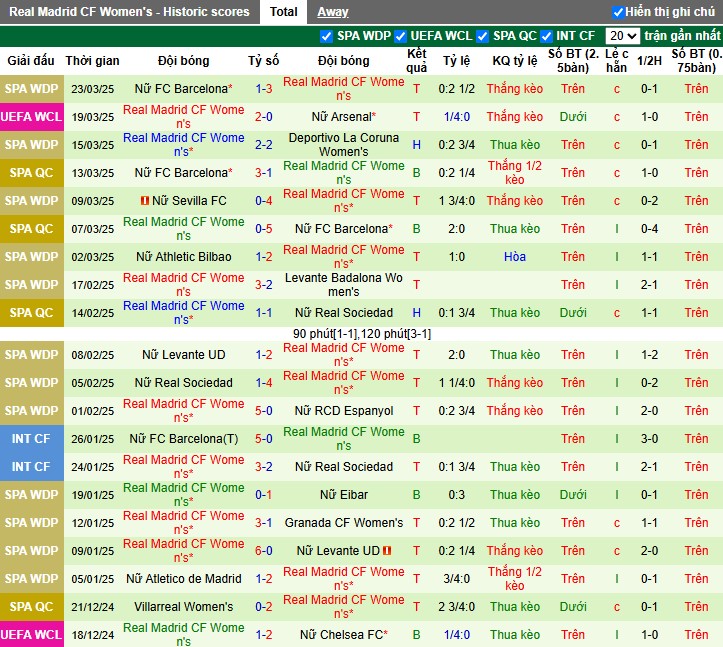Viewport: 723px width, 647px height.
Task: Click the Thời gian column header
Action: pos(92,61)
